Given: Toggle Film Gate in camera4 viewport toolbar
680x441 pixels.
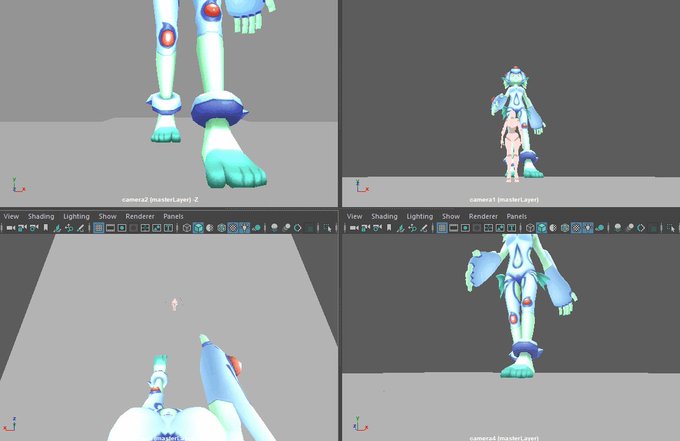Looking at the screenshot, I should 454,228.
